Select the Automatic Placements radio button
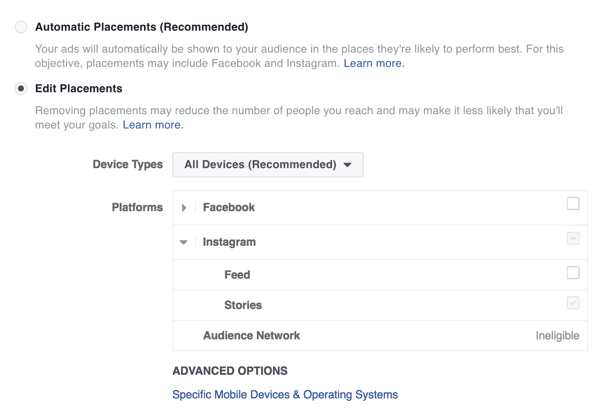Image resolution: width=600 pixels, height=413 pixels. [x=21, y=27]
